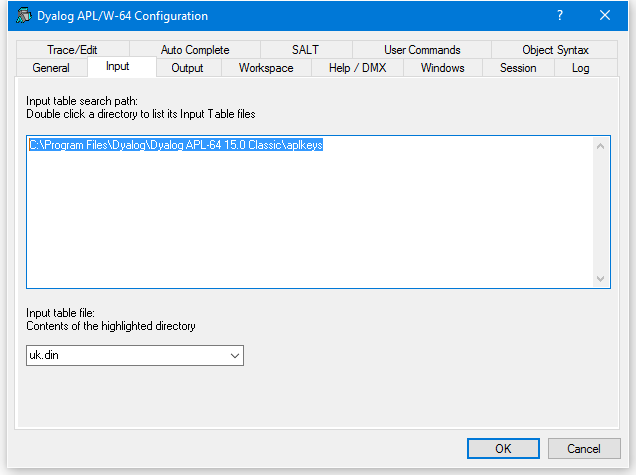The width and height of the screenshot is (636, 475).
Task: Select the Log tab
Action: (x=580, y=68)
